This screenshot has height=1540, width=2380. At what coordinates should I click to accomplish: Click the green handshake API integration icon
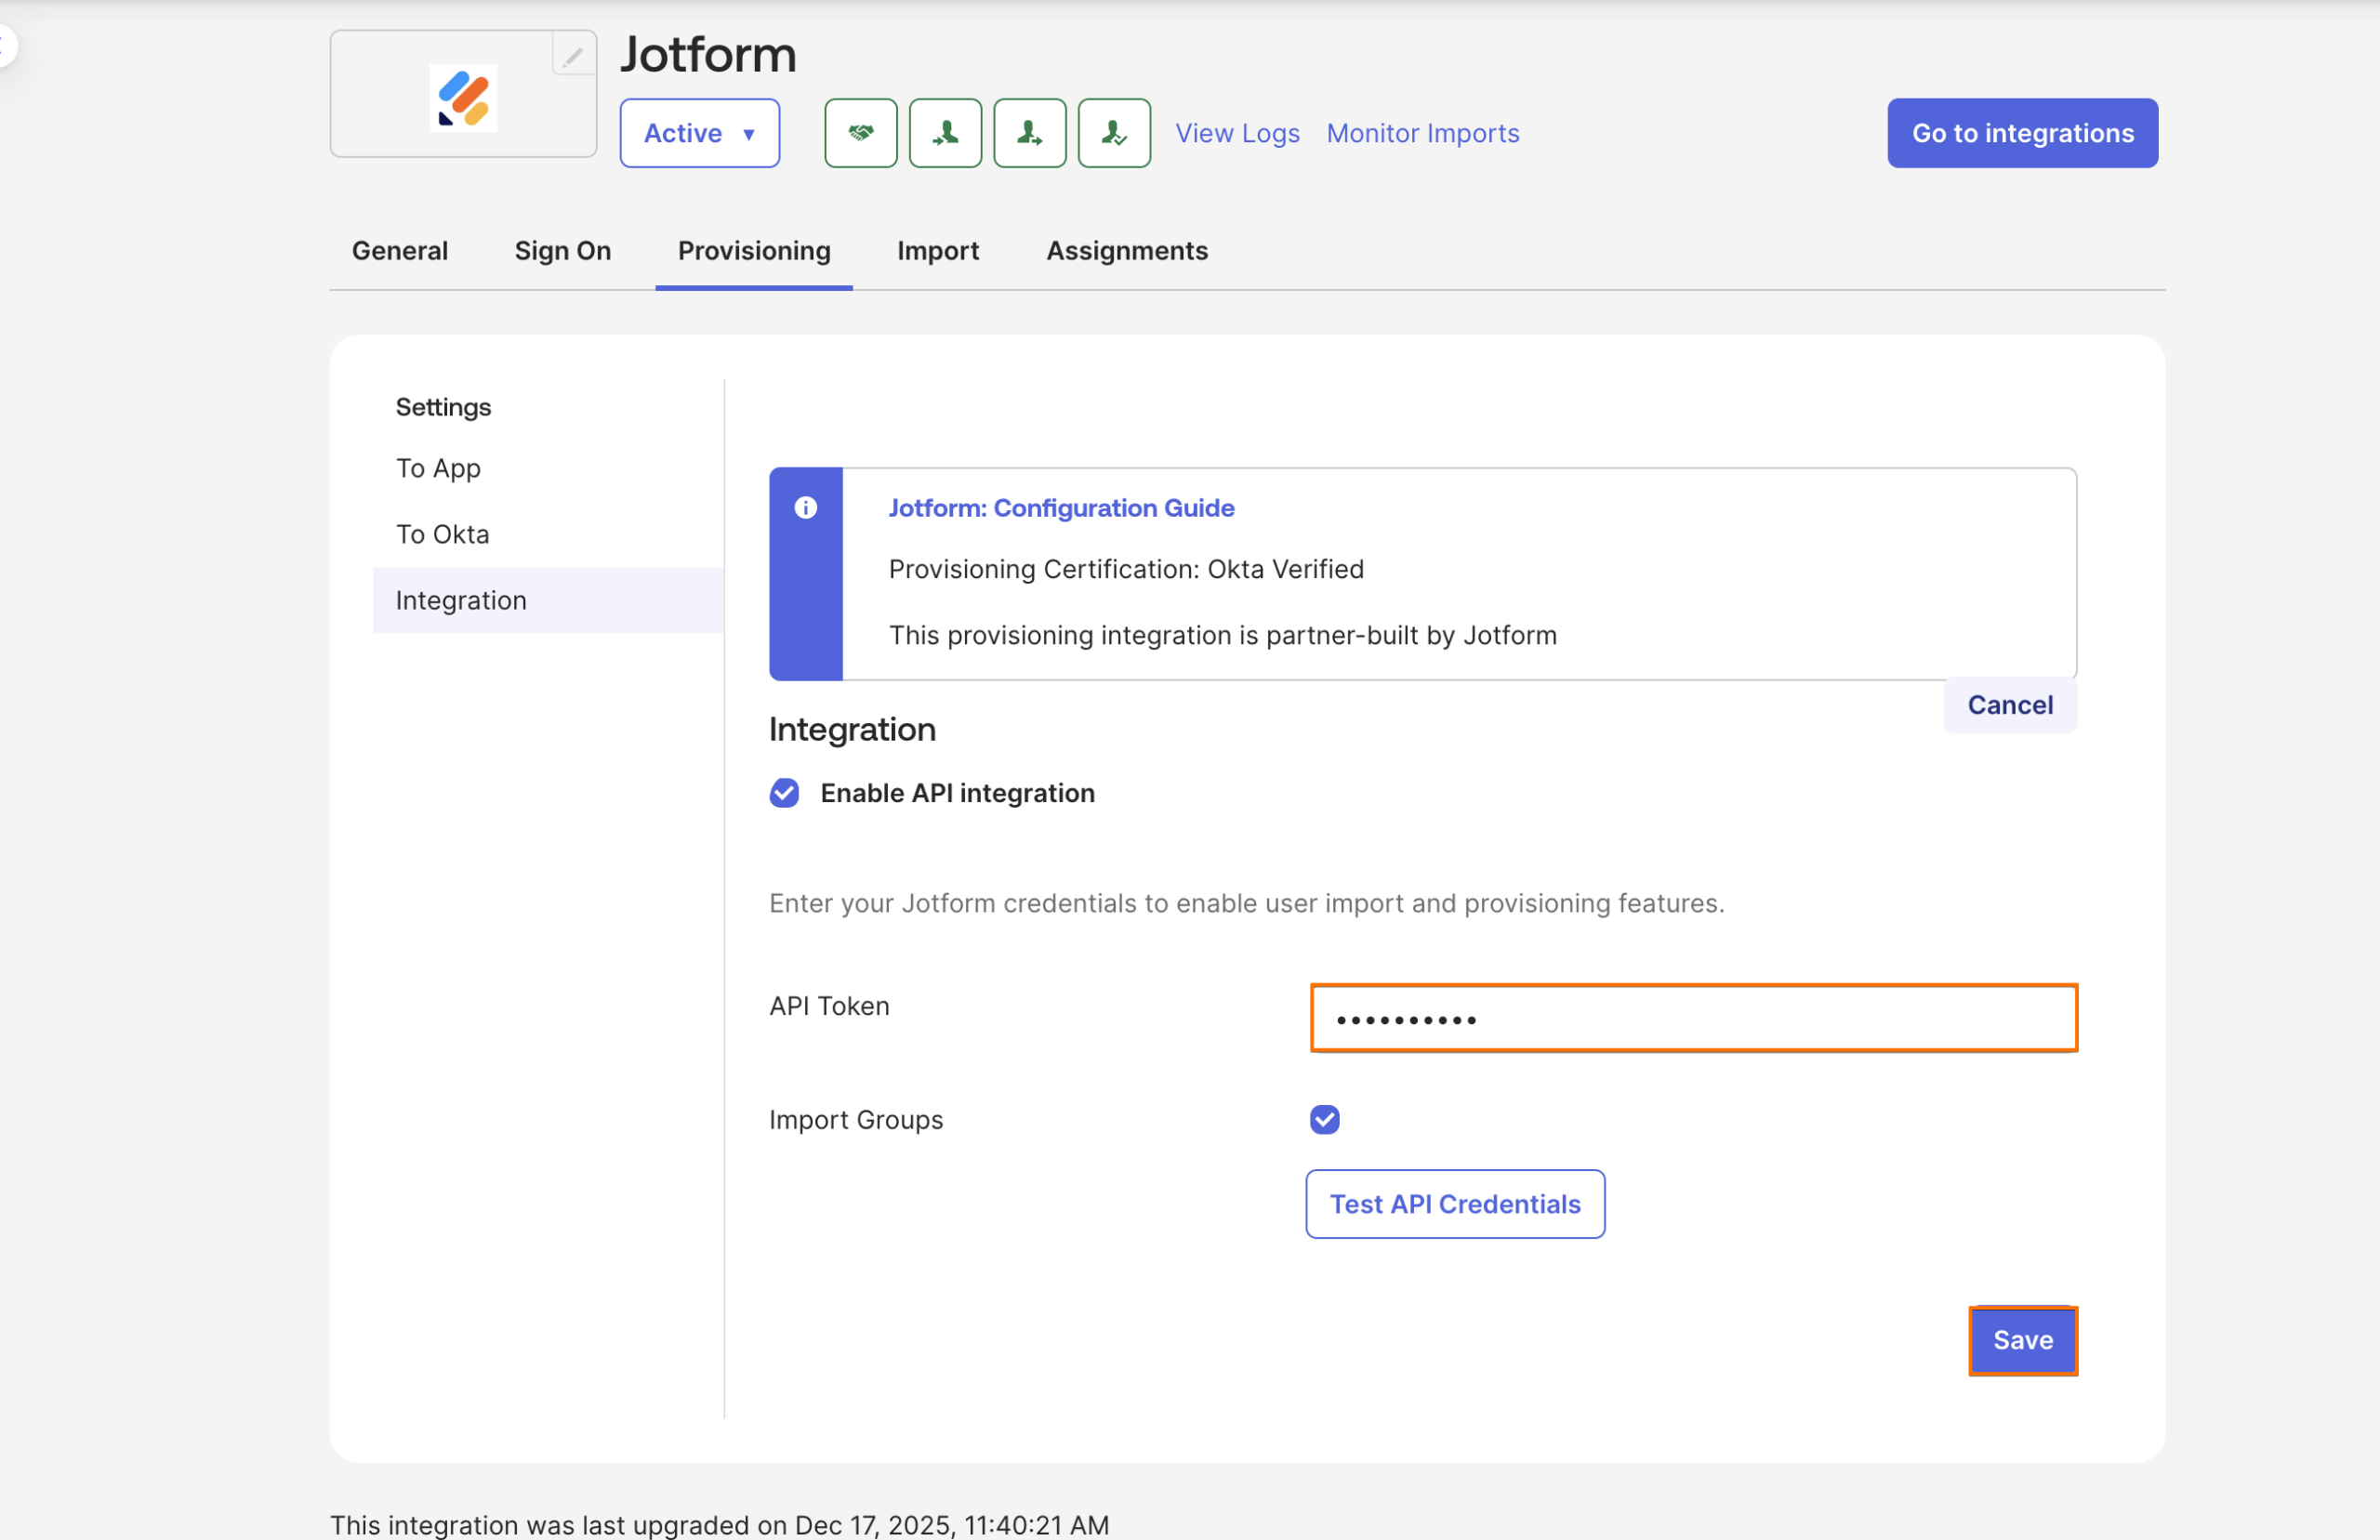tap(860, 133)
